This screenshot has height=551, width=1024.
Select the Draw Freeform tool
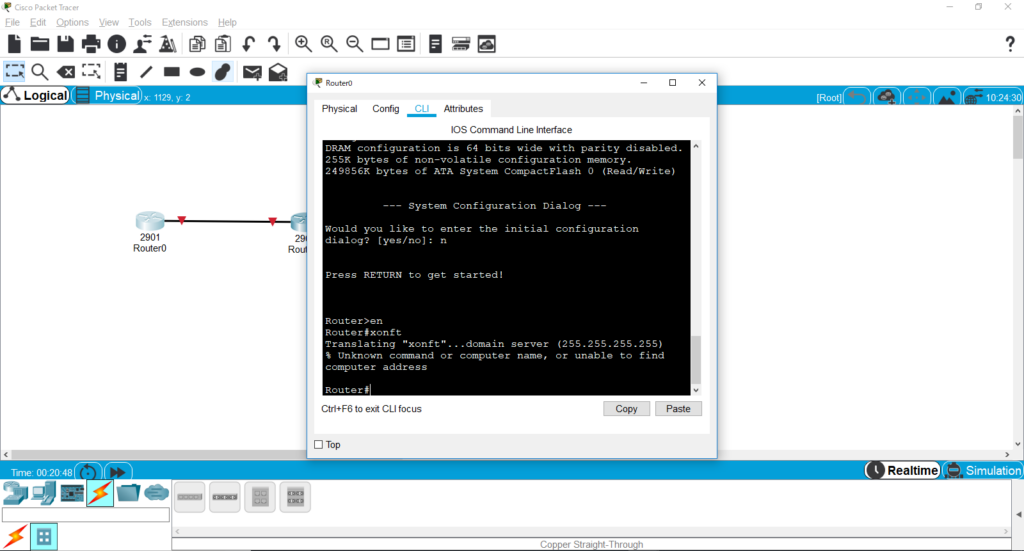tap(223, 71)
